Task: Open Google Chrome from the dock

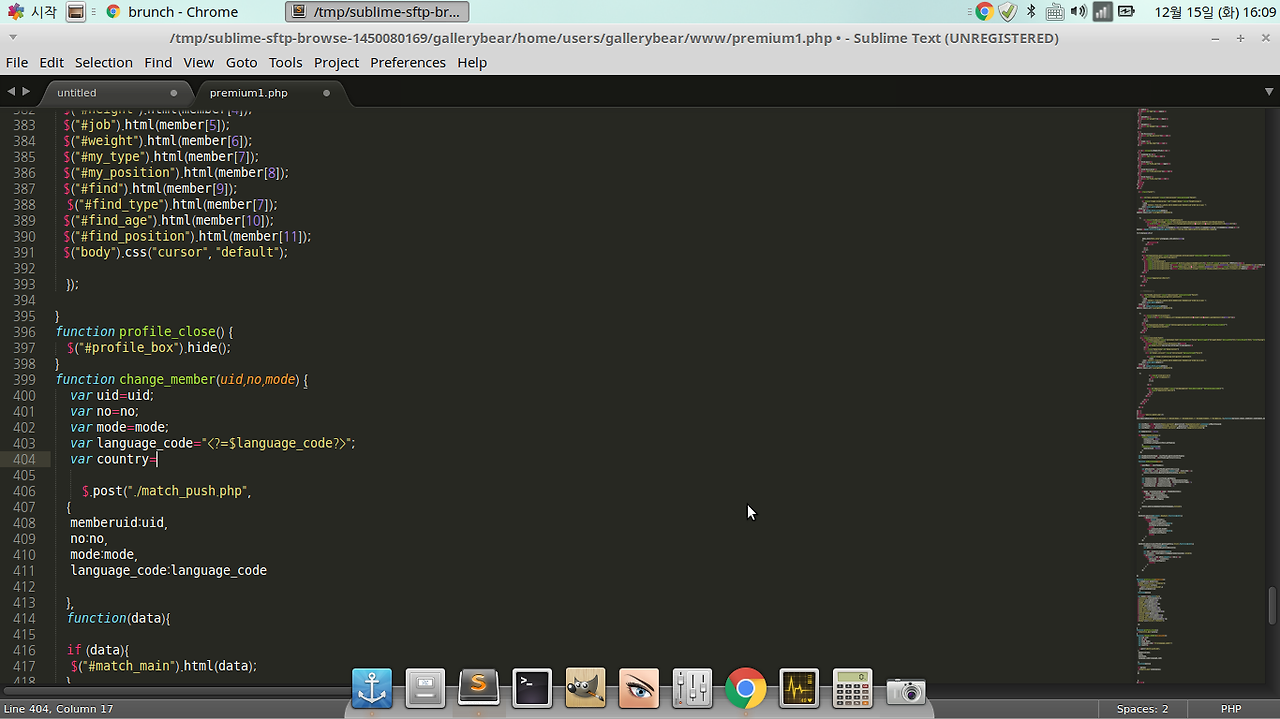Action: click(x=745, y=688)
